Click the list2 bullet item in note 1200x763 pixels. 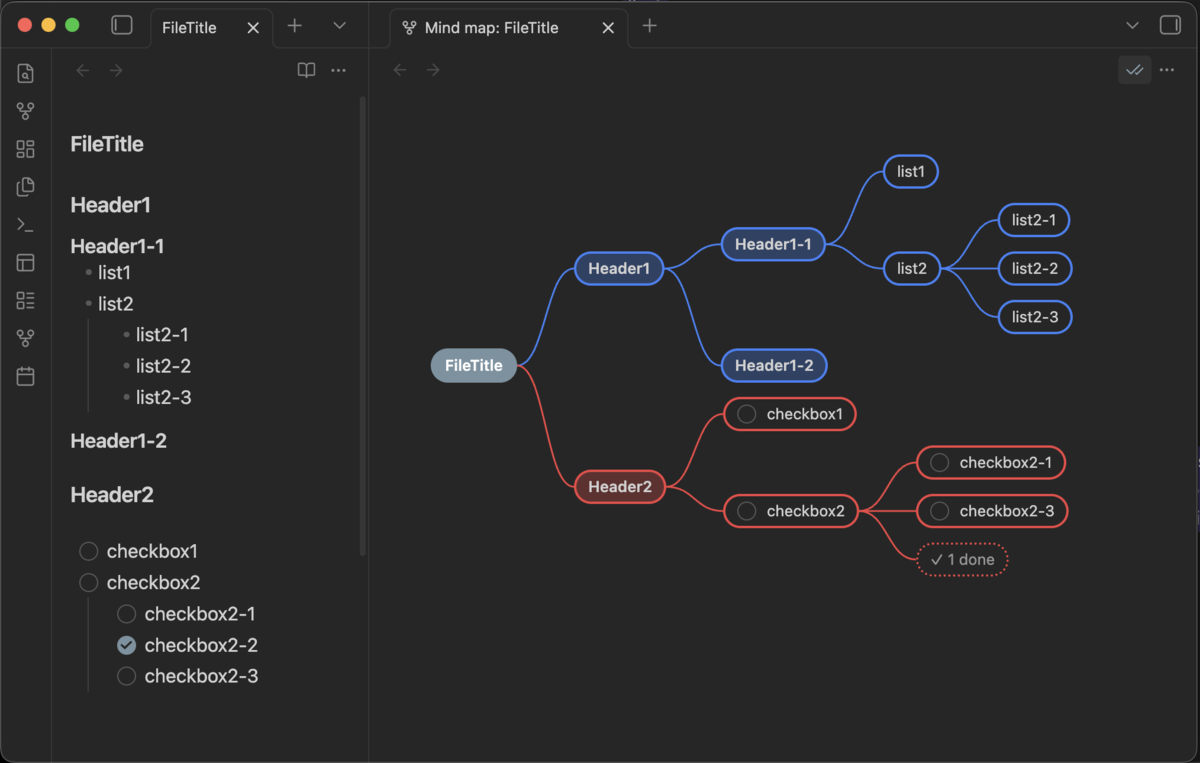tap(116, 304)
